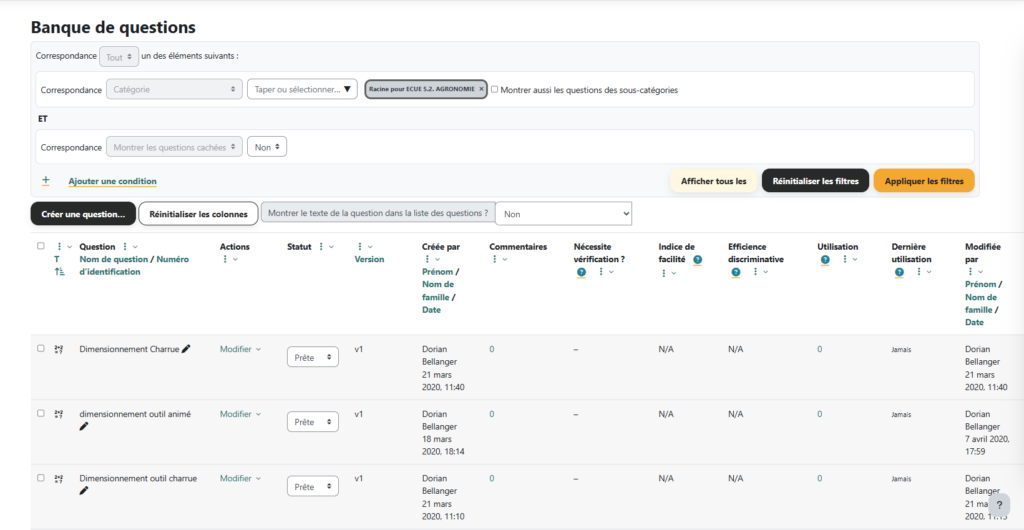This screenshot has width=1024, height=530.
Task: Open the floating question mark help button
Action: 999,505
